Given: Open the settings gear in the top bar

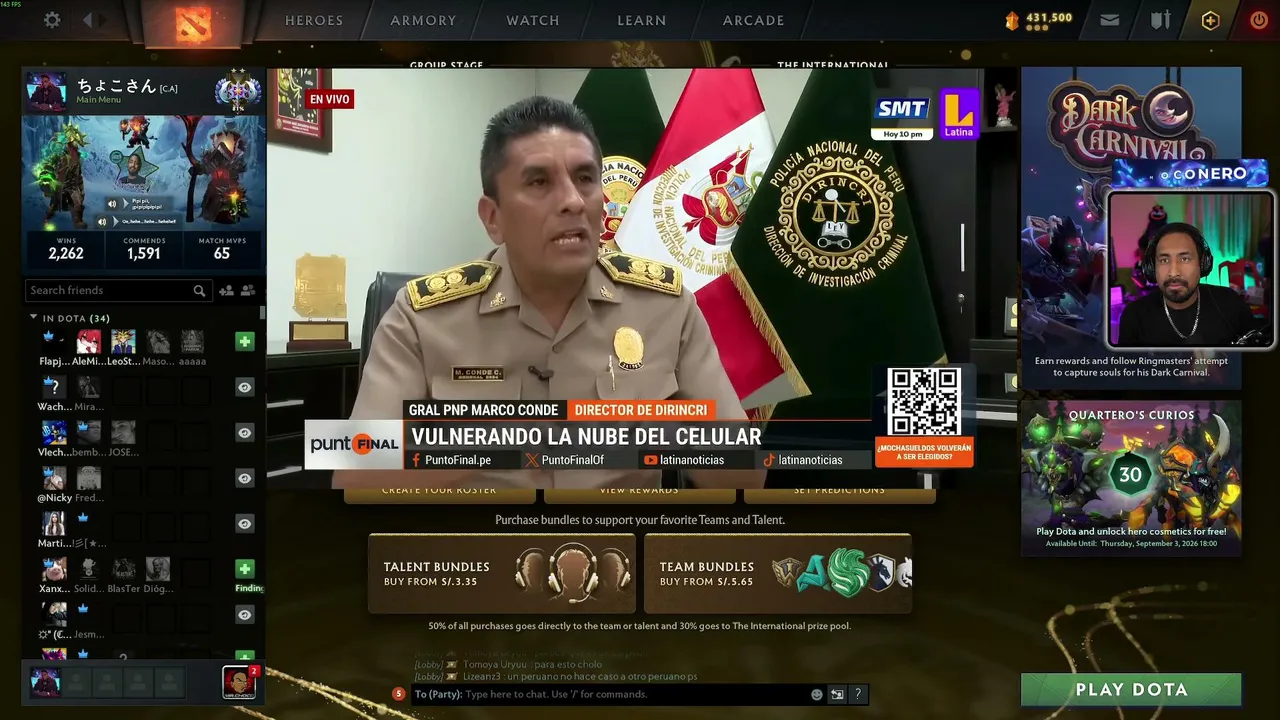Looking at the screenshot, I should 52,20.
